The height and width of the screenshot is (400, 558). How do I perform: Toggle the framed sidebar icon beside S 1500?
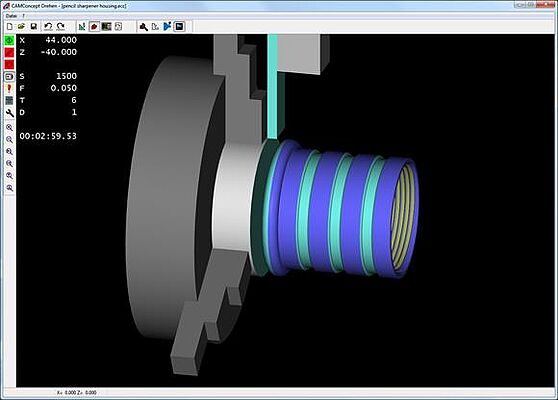click(9, 77)
